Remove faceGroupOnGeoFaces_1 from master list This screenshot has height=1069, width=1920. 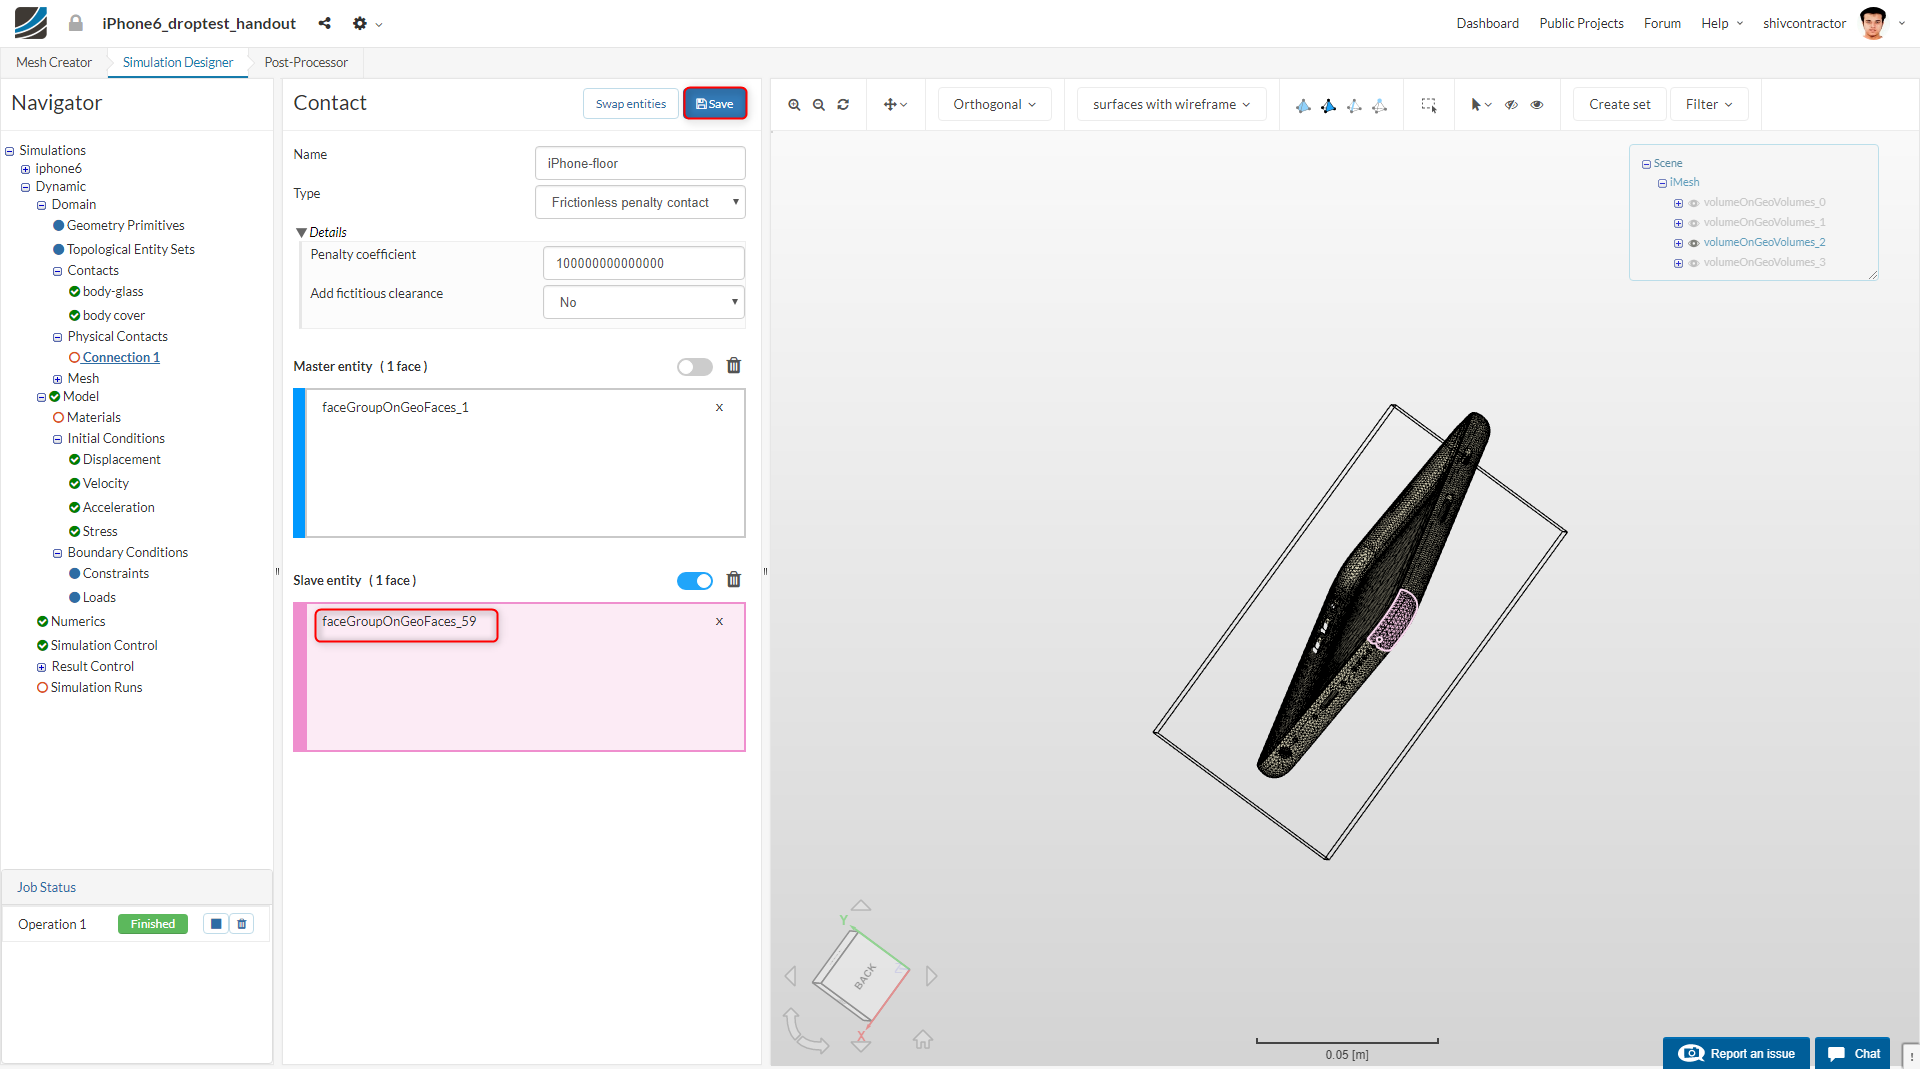click(719, 407)
